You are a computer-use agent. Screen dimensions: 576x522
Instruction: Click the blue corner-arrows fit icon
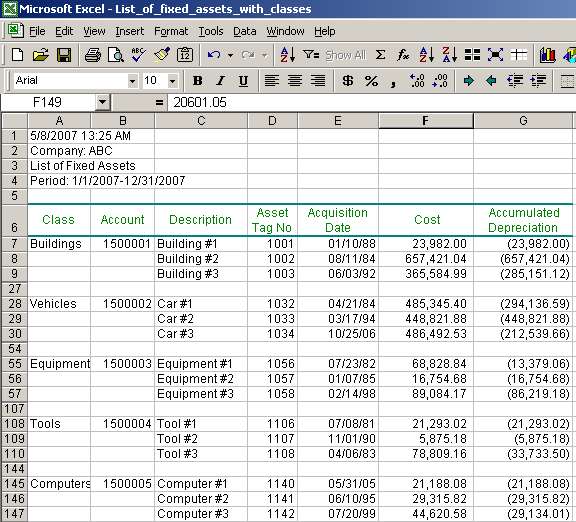pyautogui.click(x=495, y=55)
